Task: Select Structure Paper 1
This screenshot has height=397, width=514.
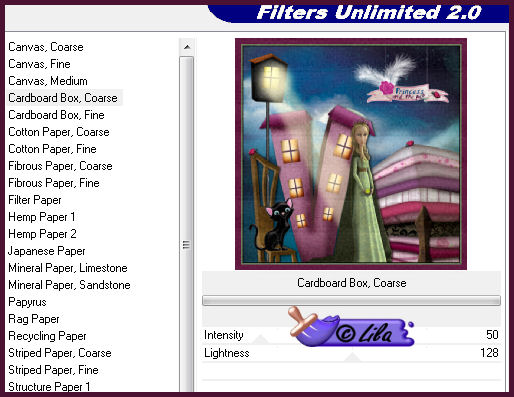Action: coord(49,387)
